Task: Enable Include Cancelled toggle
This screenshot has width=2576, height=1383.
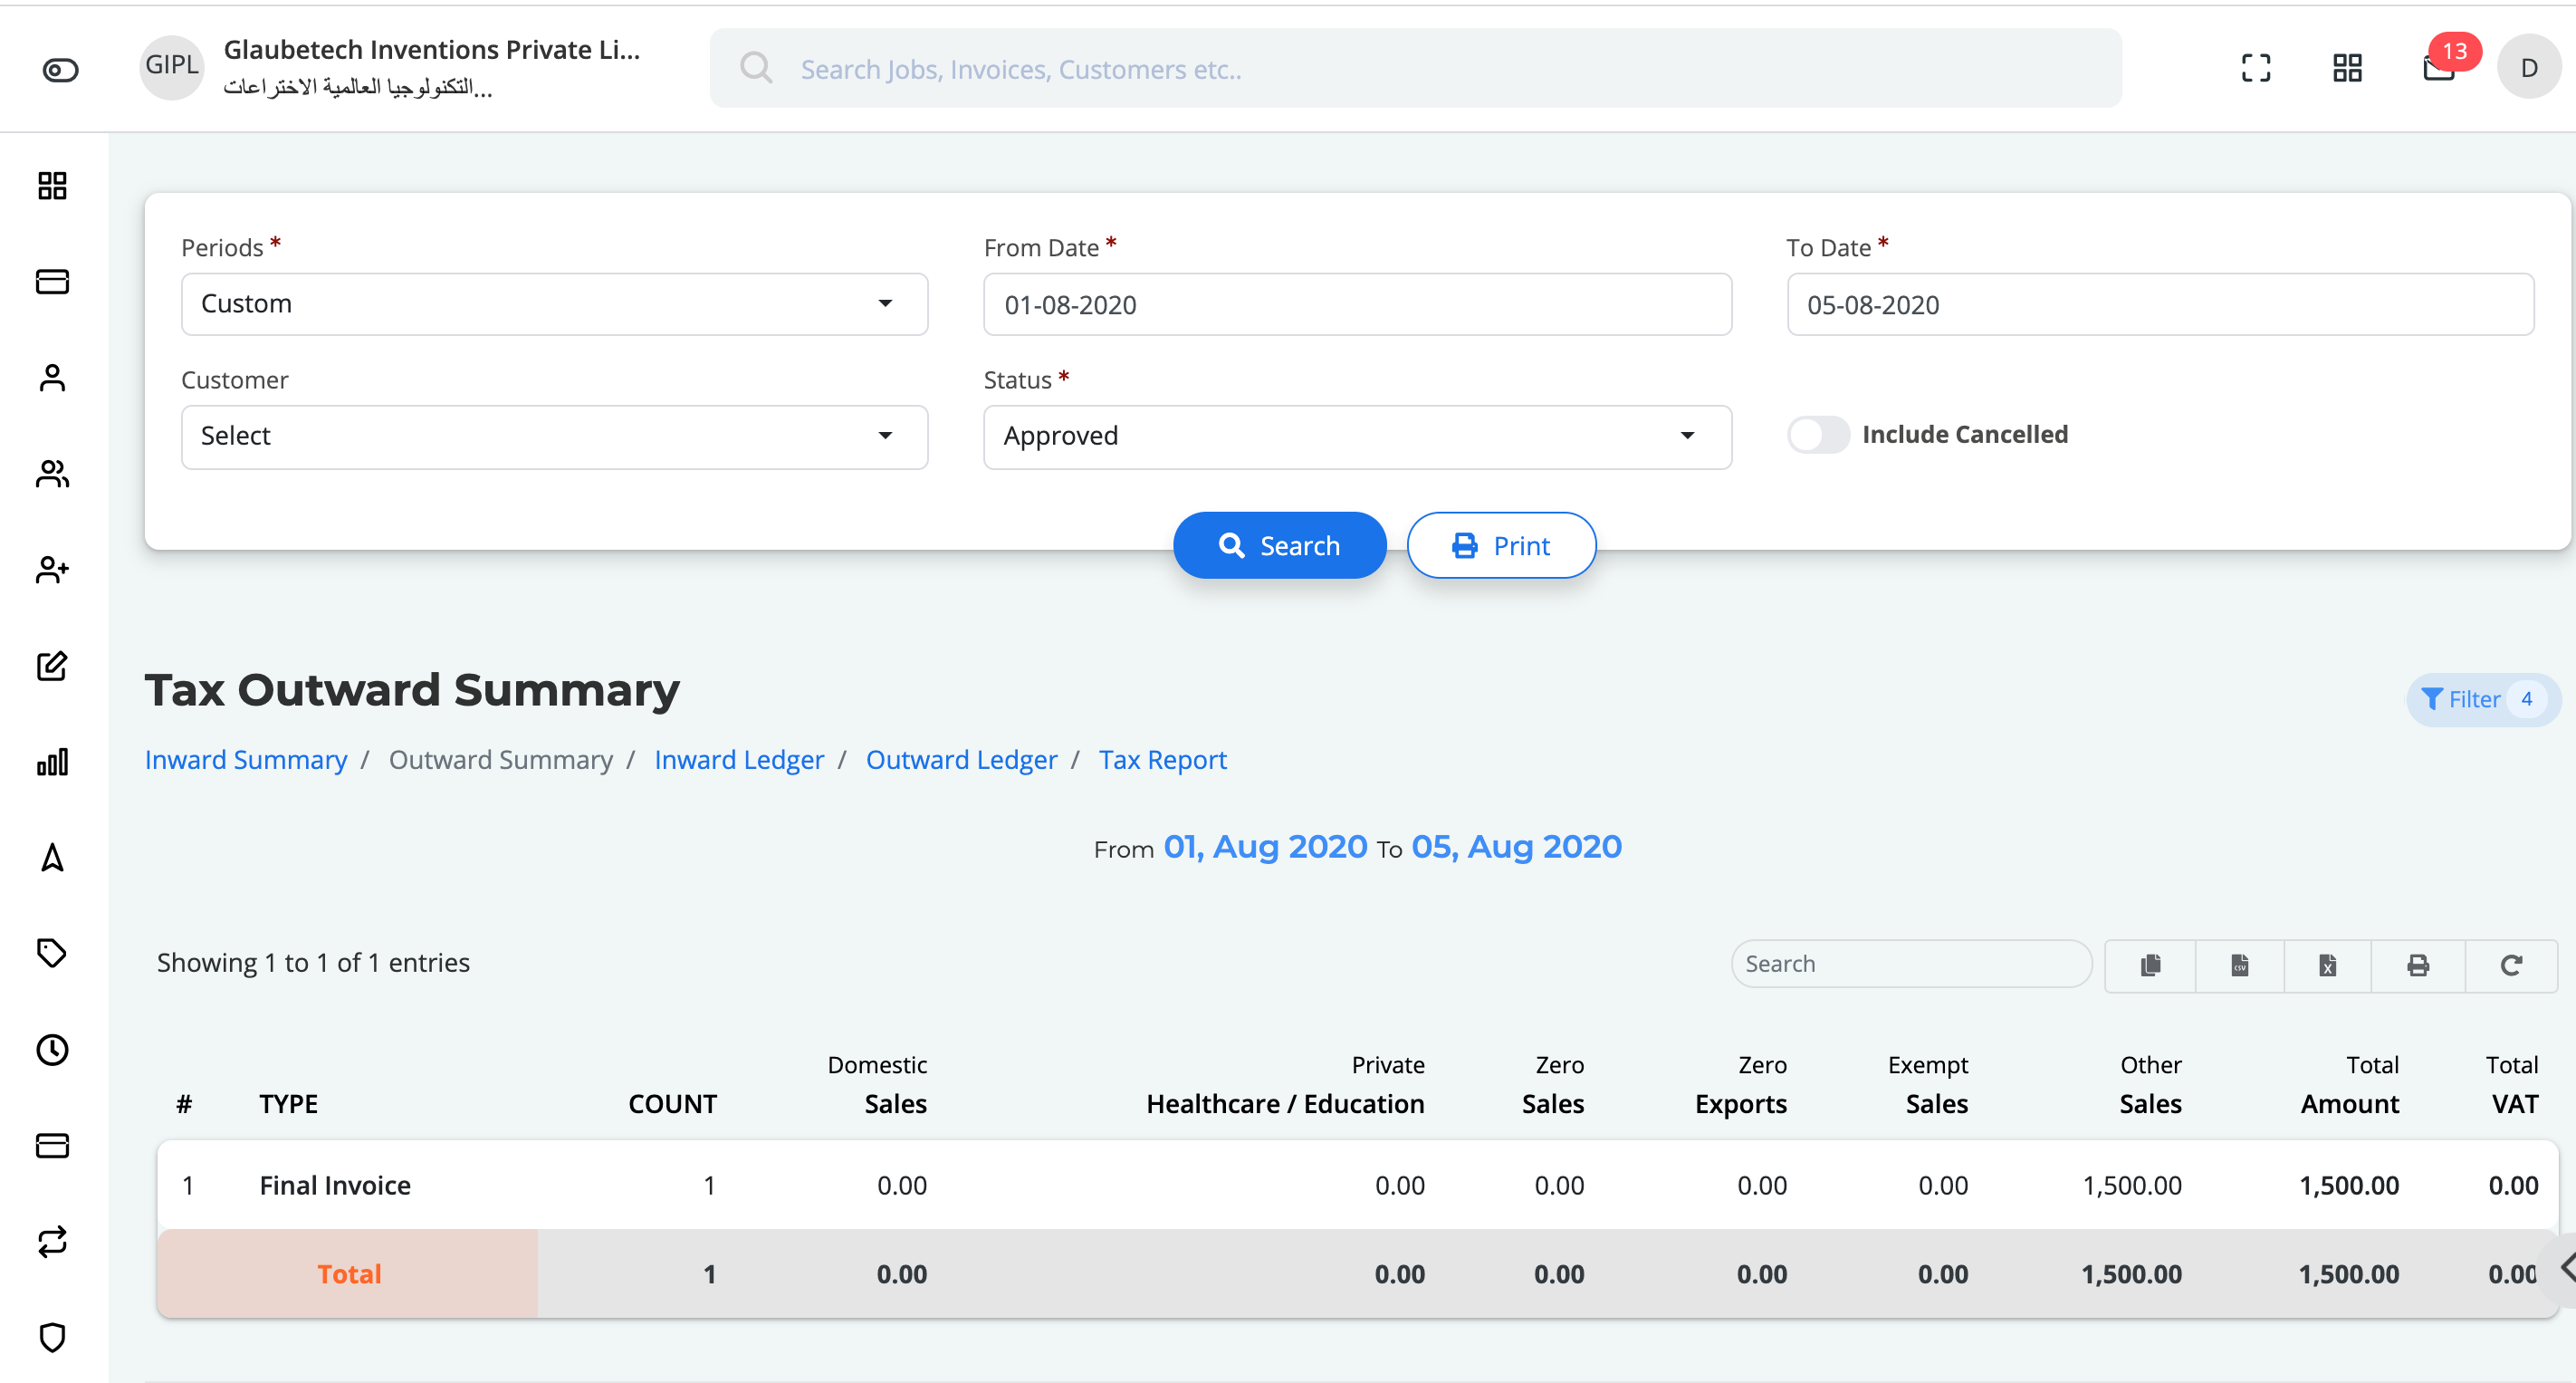Action: [1813, 435]
